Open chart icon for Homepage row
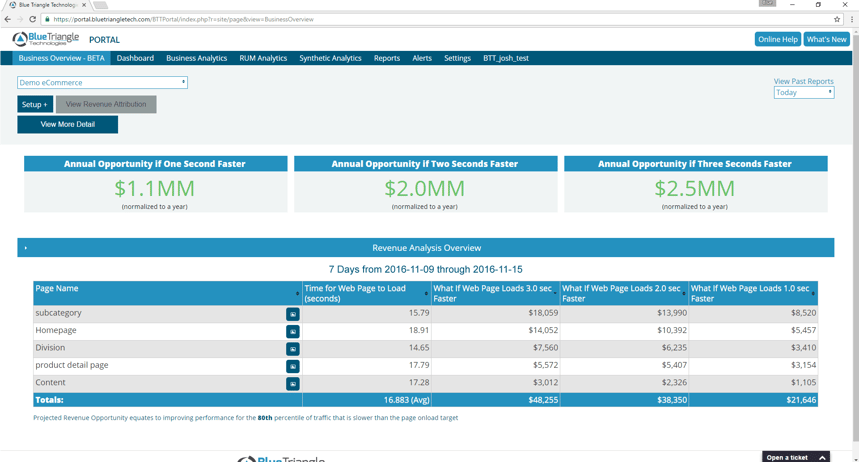This screenshot has height=462, width=859. tap(293, 332)
